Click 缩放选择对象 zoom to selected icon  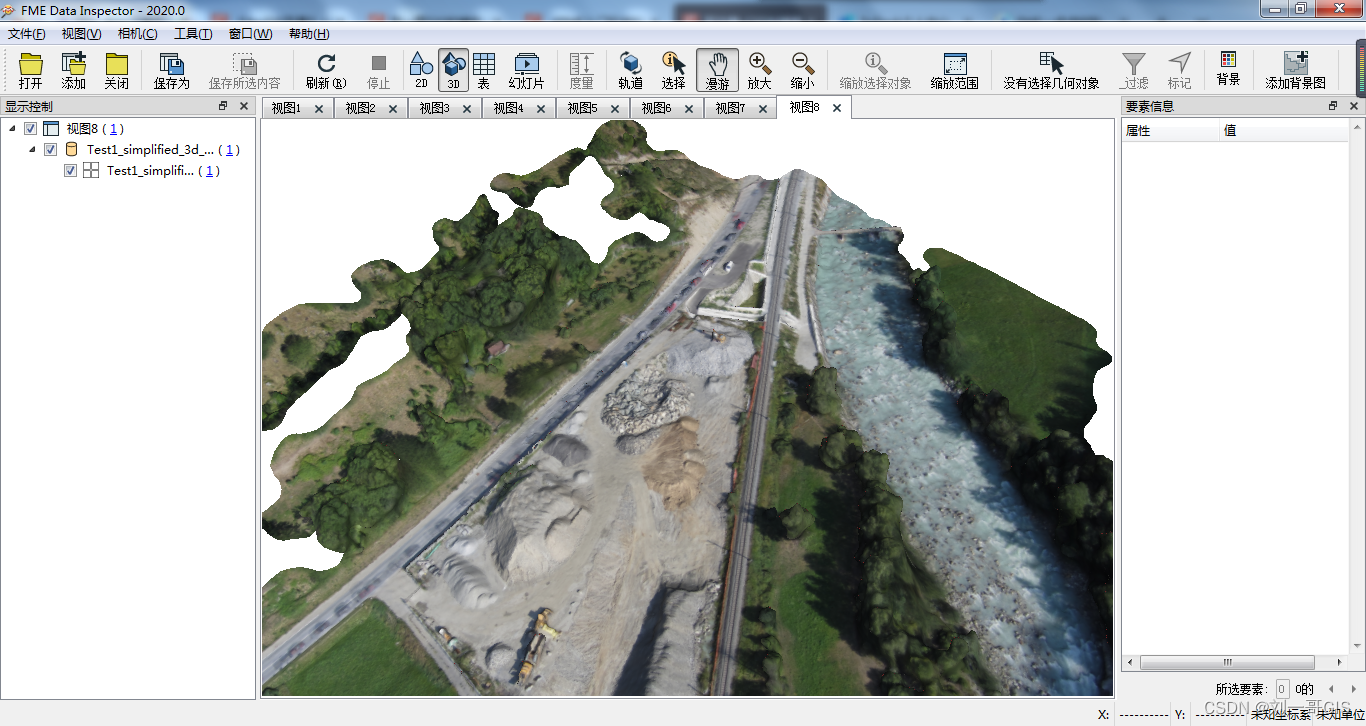(875, 71)
